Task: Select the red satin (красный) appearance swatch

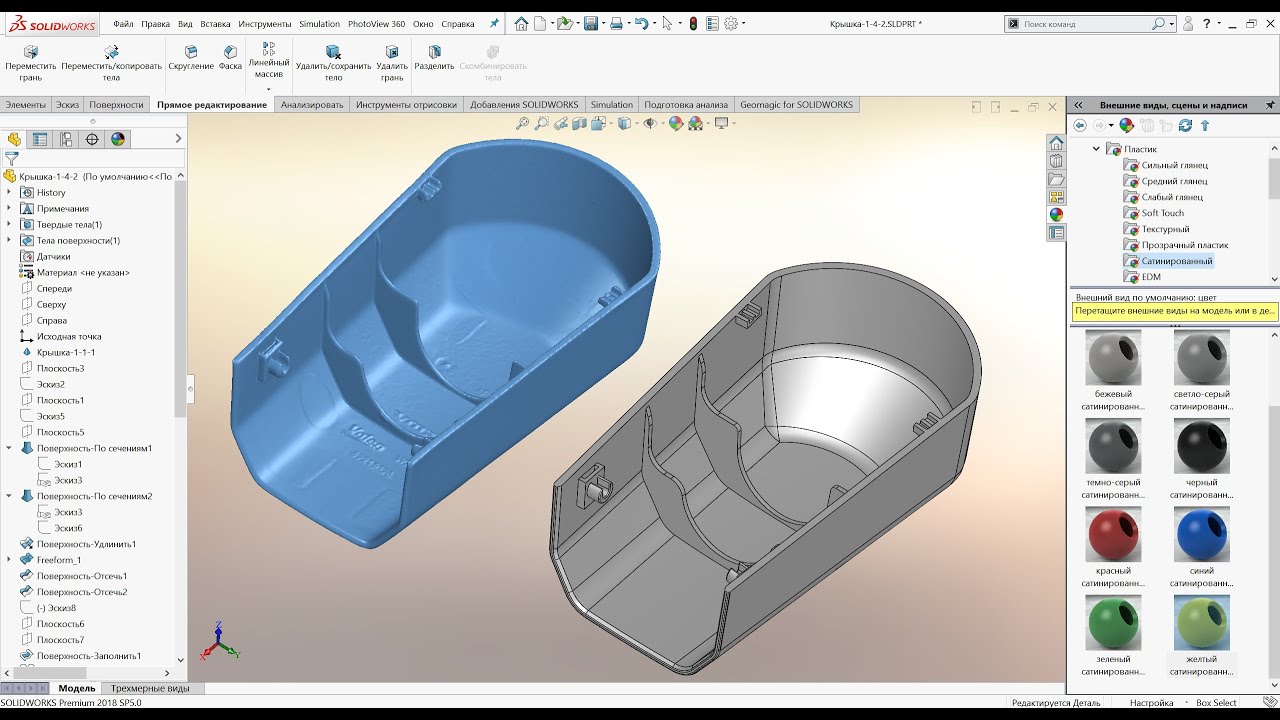Action: [x=1113, y=534]
